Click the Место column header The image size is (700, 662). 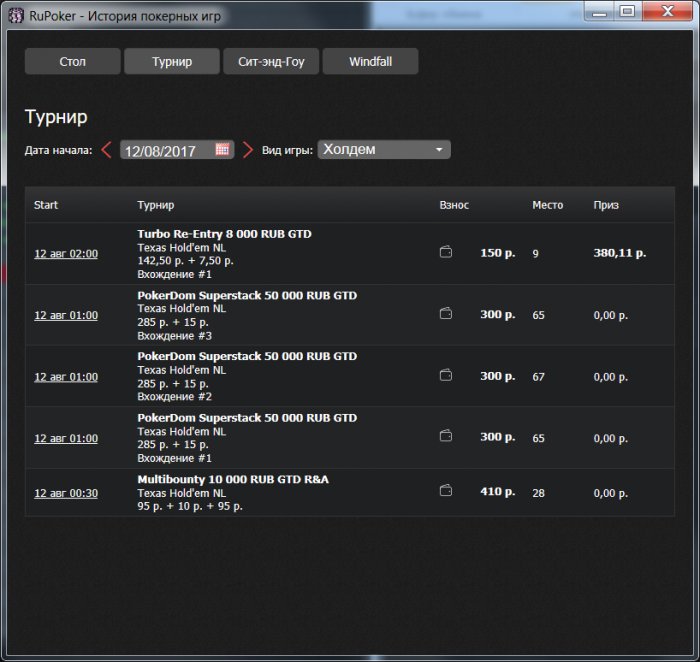[547, 205]
